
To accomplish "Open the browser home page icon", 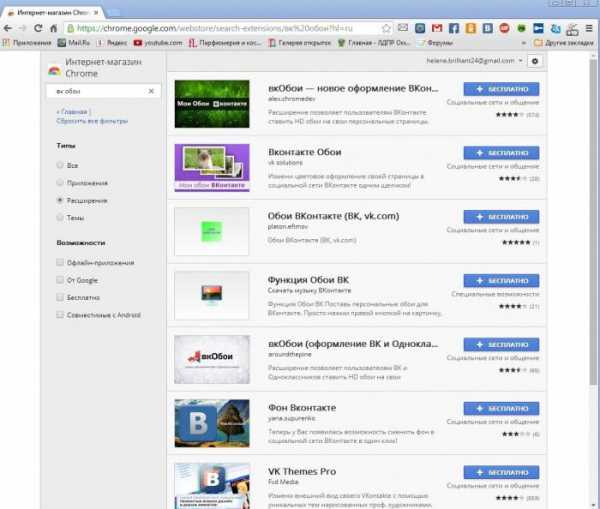I will (x=54, y=28).
